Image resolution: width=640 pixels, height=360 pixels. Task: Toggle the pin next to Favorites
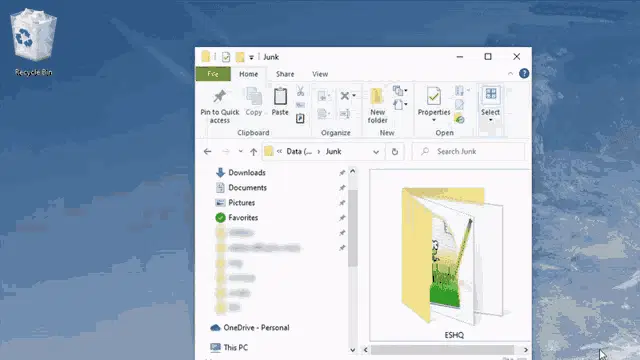point(342,218)
